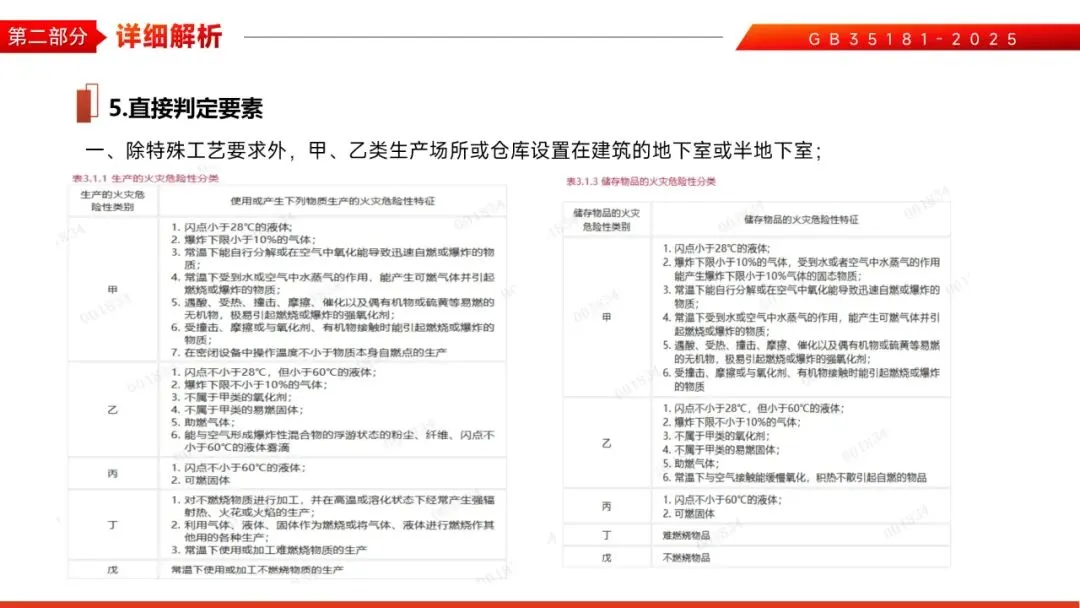Select "1. 闪点不小于60℃的液体" in production table

(x=238, y=468)
